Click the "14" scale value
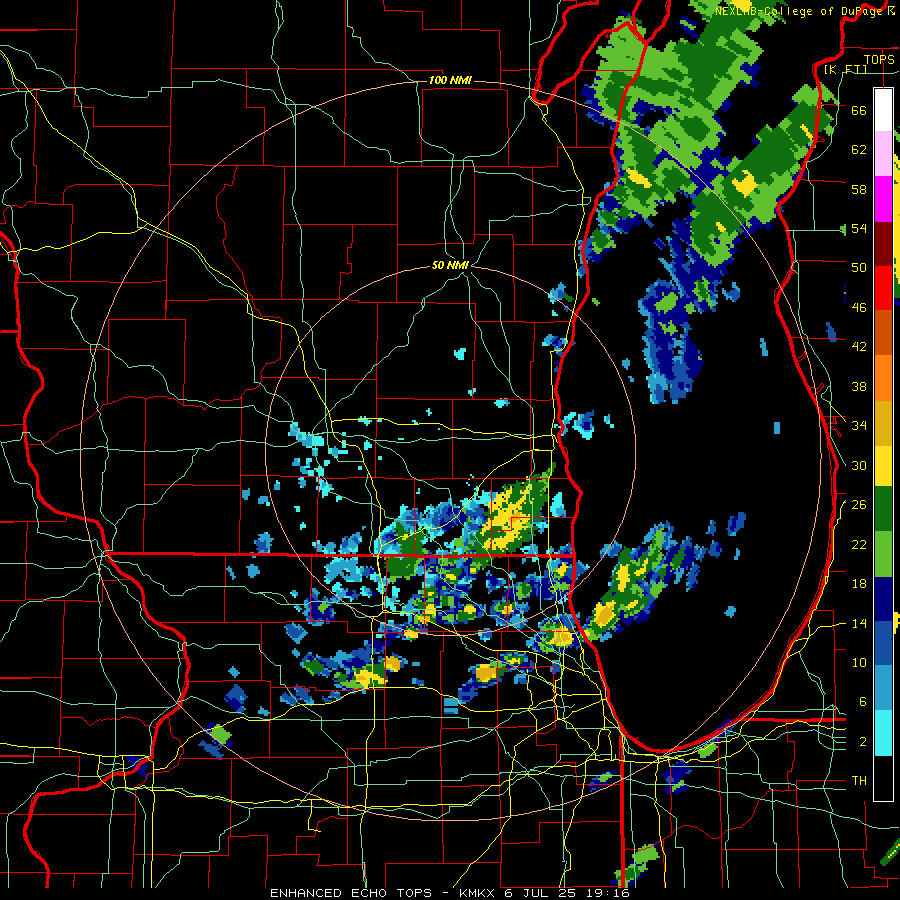 click(859, 623)
